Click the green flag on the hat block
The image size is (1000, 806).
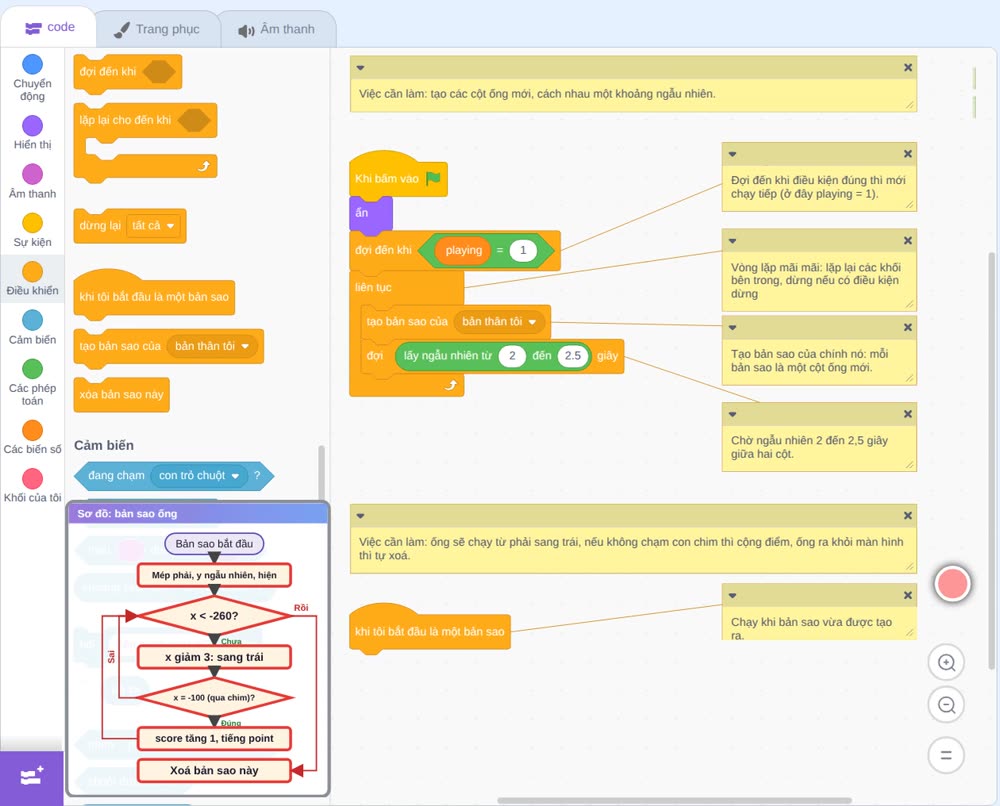coord(434,178)
